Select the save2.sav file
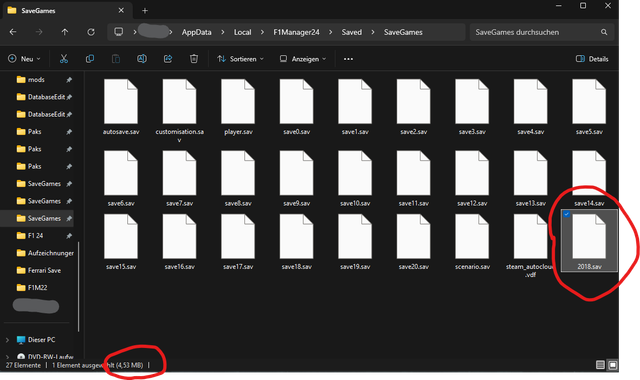The width and height of the screenshot is (640, 380). 413,107
